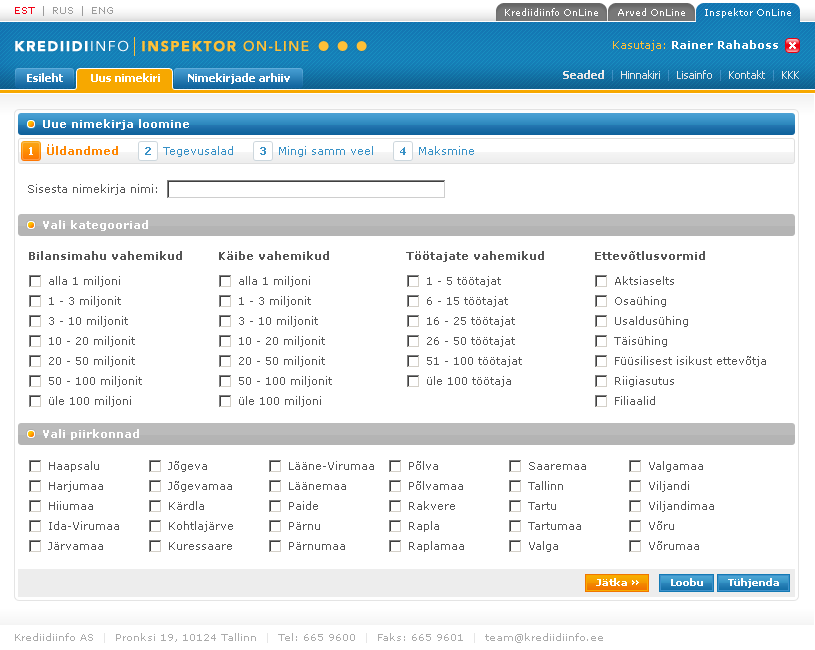Image resolution: width=815 pixels, height=650 pixels.
Task: Check Valga region
Action: click(515, 546)
